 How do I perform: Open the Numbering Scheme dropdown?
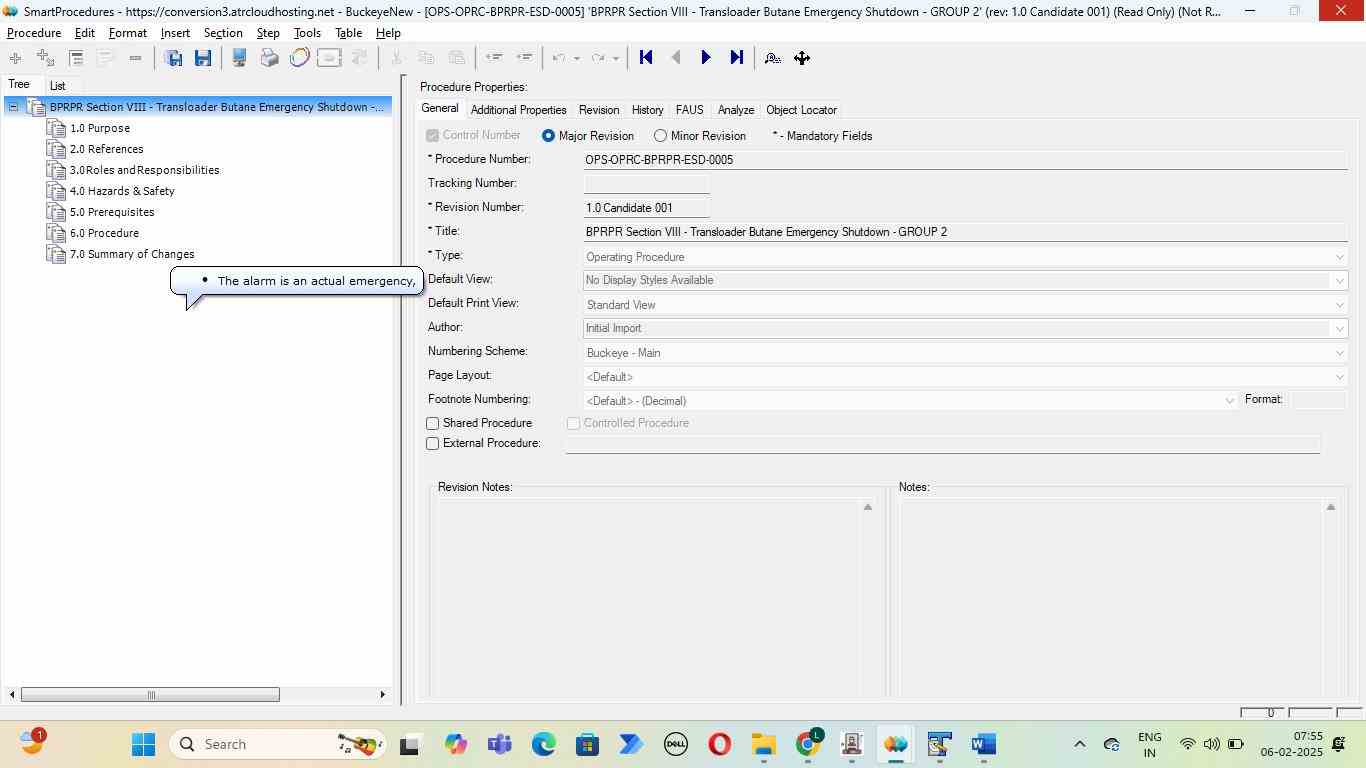[1340, 353]
